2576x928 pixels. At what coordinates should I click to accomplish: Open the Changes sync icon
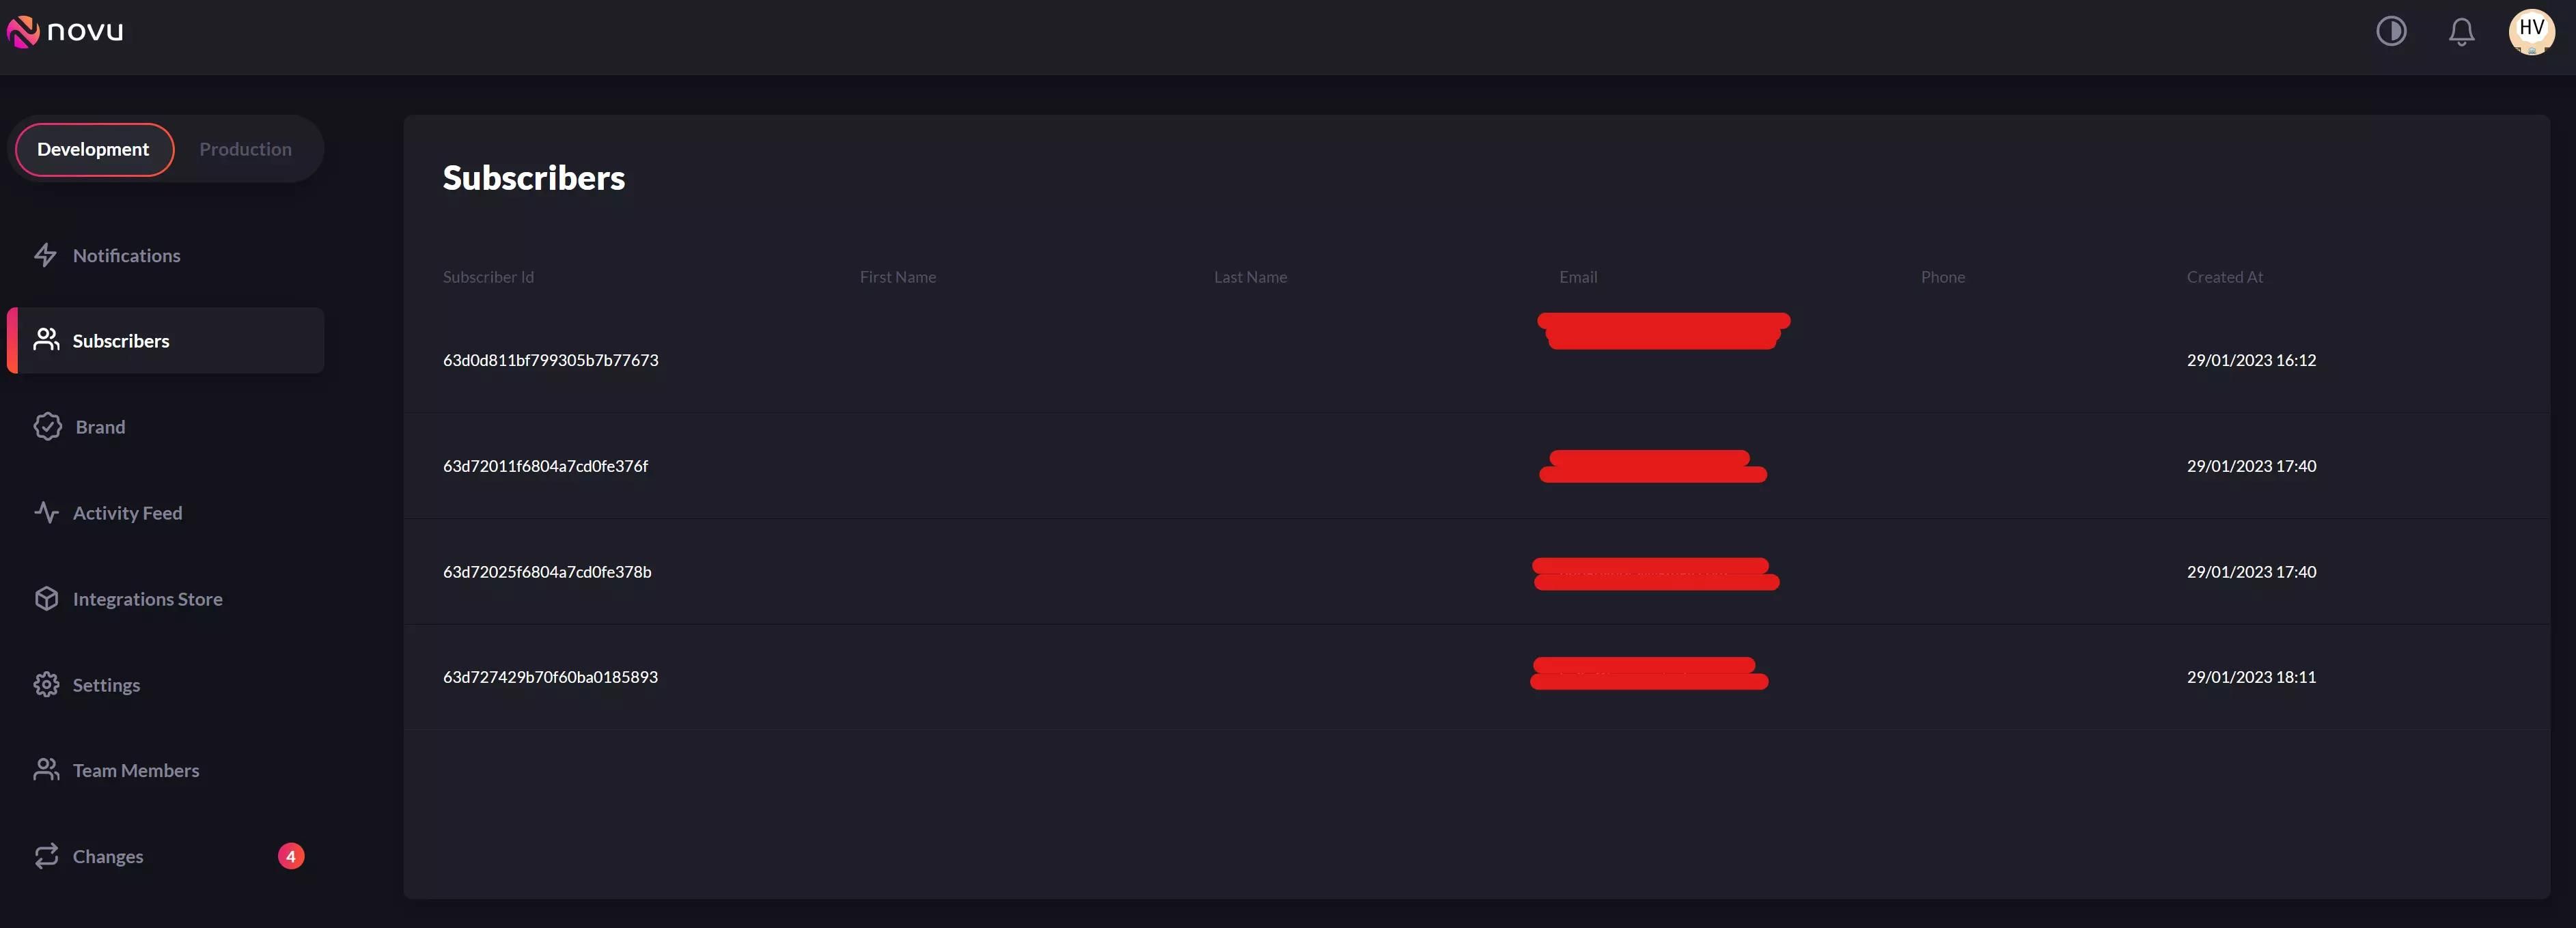pos(46,856)
